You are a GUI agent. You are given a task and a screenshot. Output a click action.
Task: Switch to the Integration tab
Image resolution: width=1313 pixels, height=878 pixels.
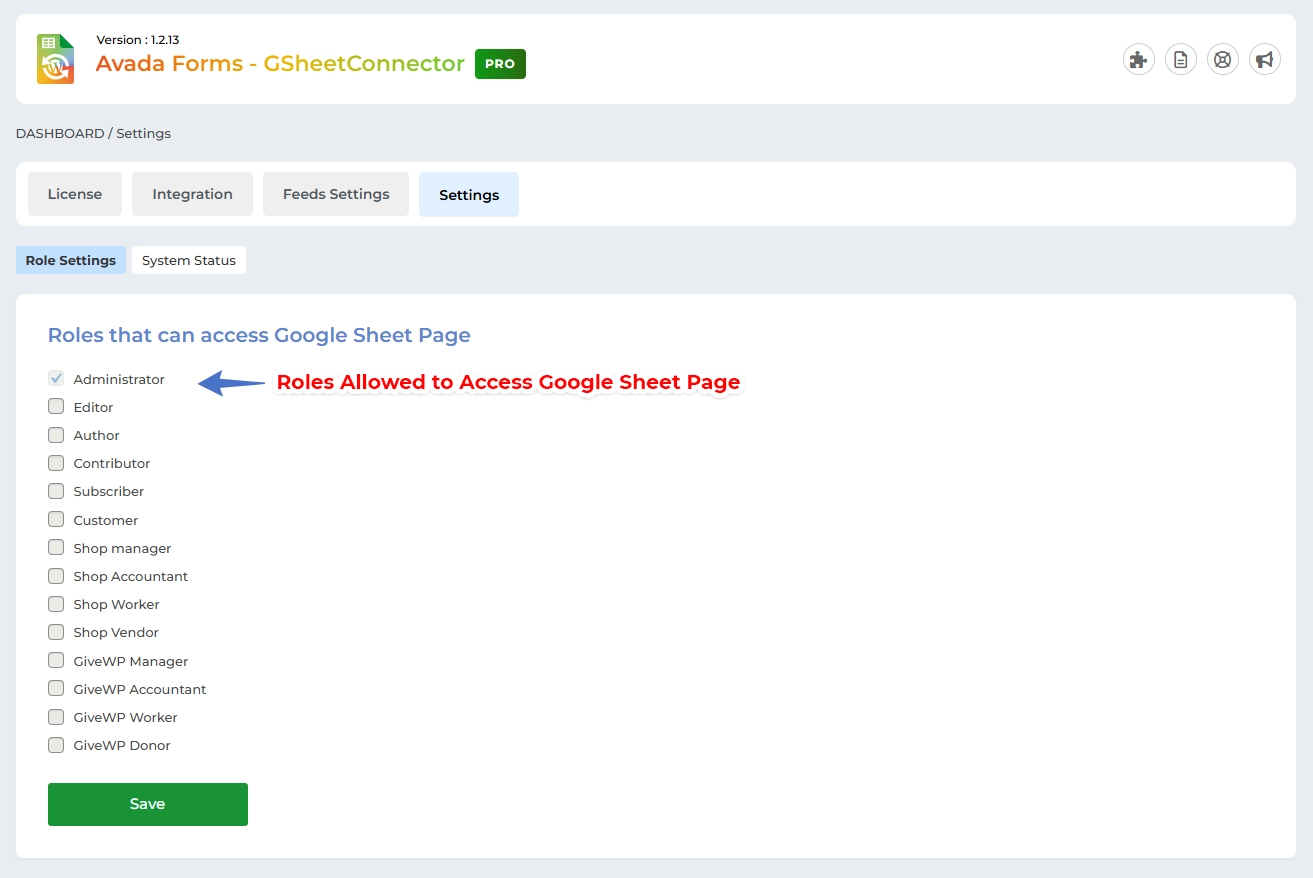click(192, 194)
